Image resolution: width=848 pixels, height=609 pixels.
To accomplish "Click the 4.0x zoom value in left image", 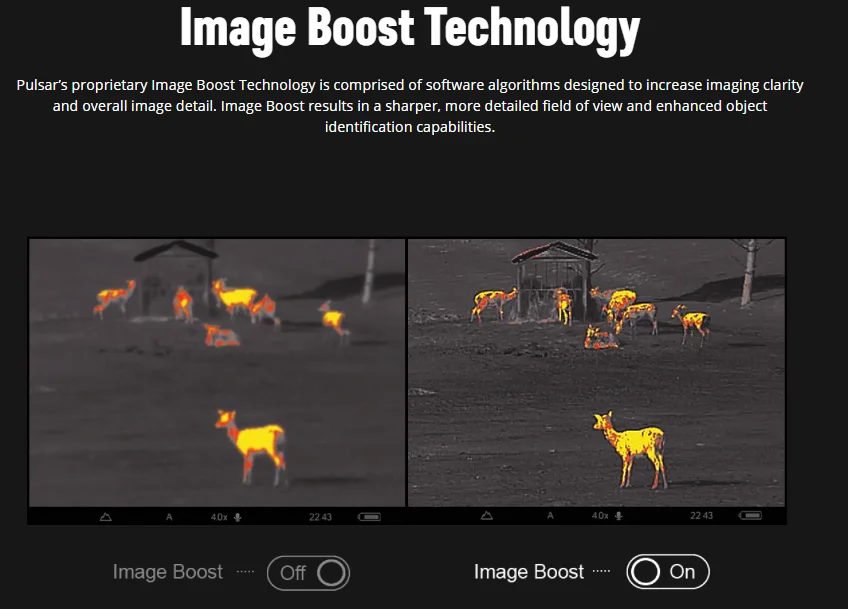I will pyautogui.click(x=219, y=517).
